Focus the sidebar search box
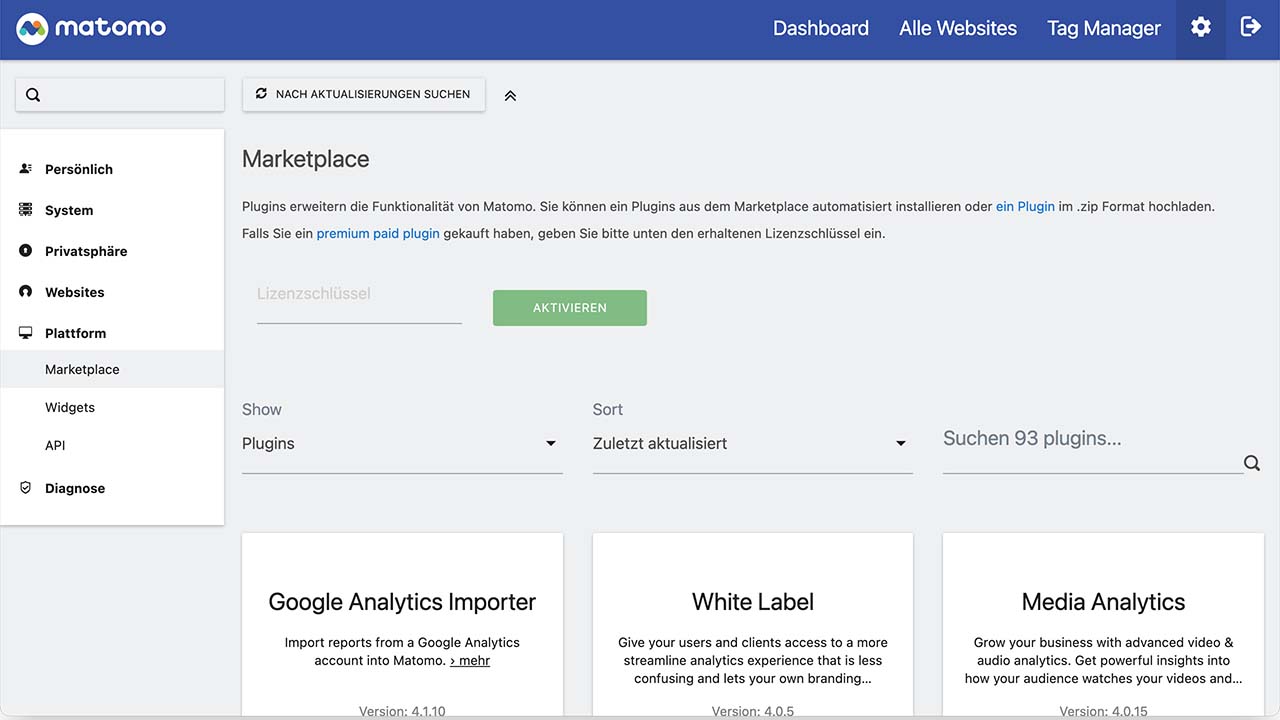This screenshot has width=1280, height=720. tap(120, 95)
